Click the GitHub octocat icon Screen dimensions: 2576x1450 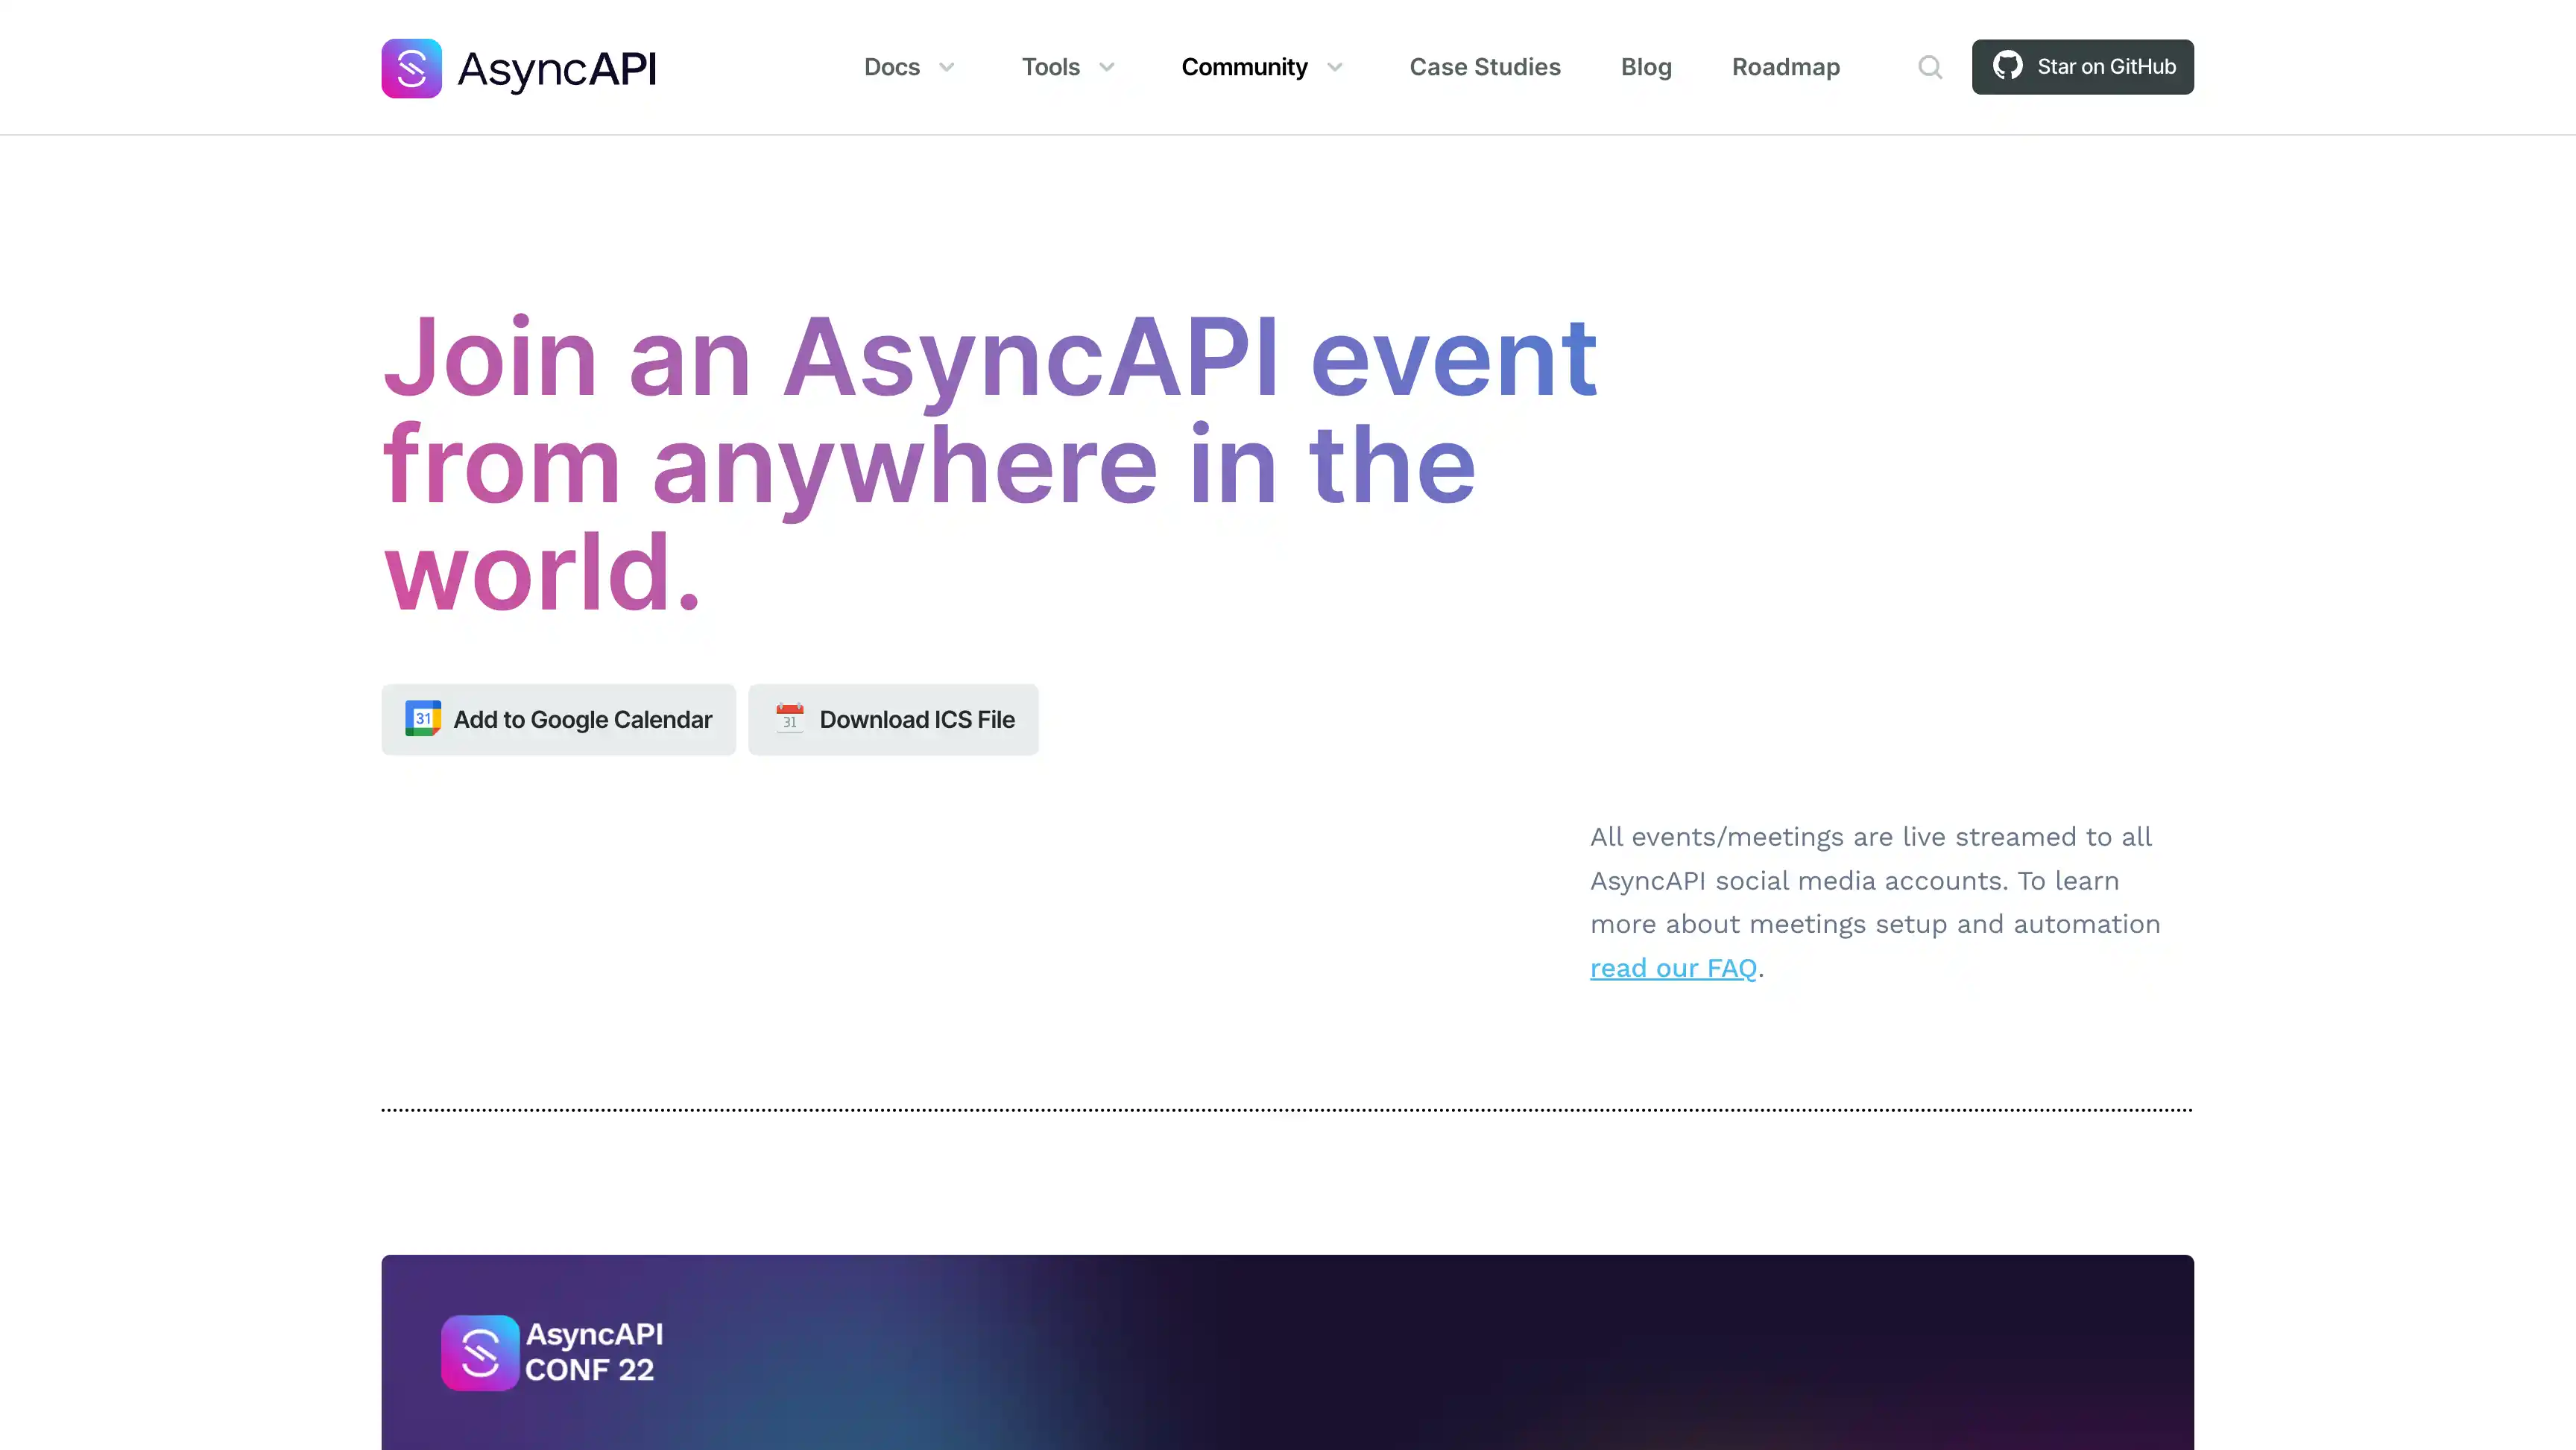click(2007, 66)
